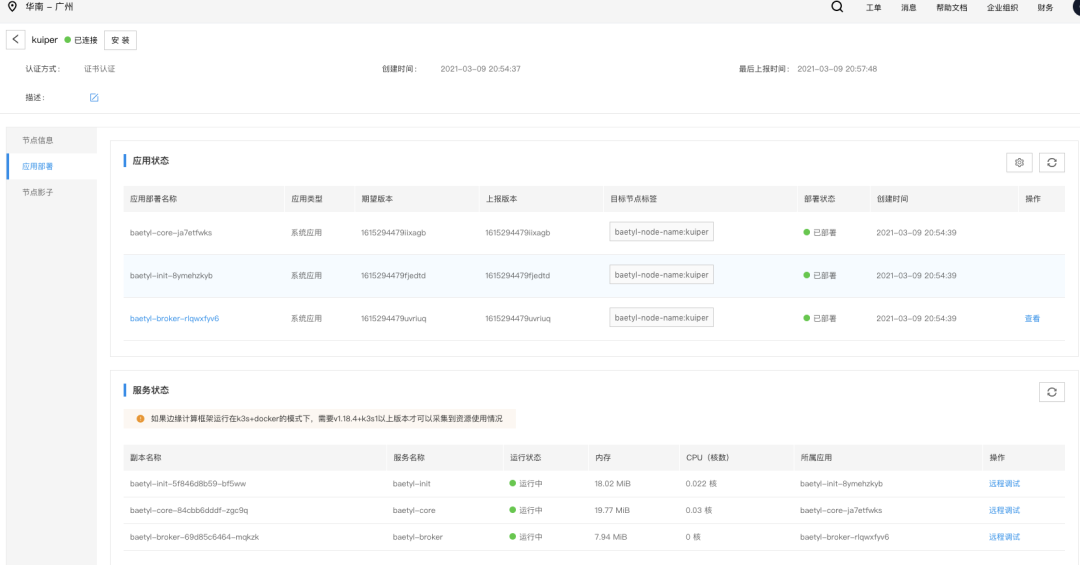1080x565 pixels.
Task: Click expected version 1615294479iixagb
Action: click(393, 233)
